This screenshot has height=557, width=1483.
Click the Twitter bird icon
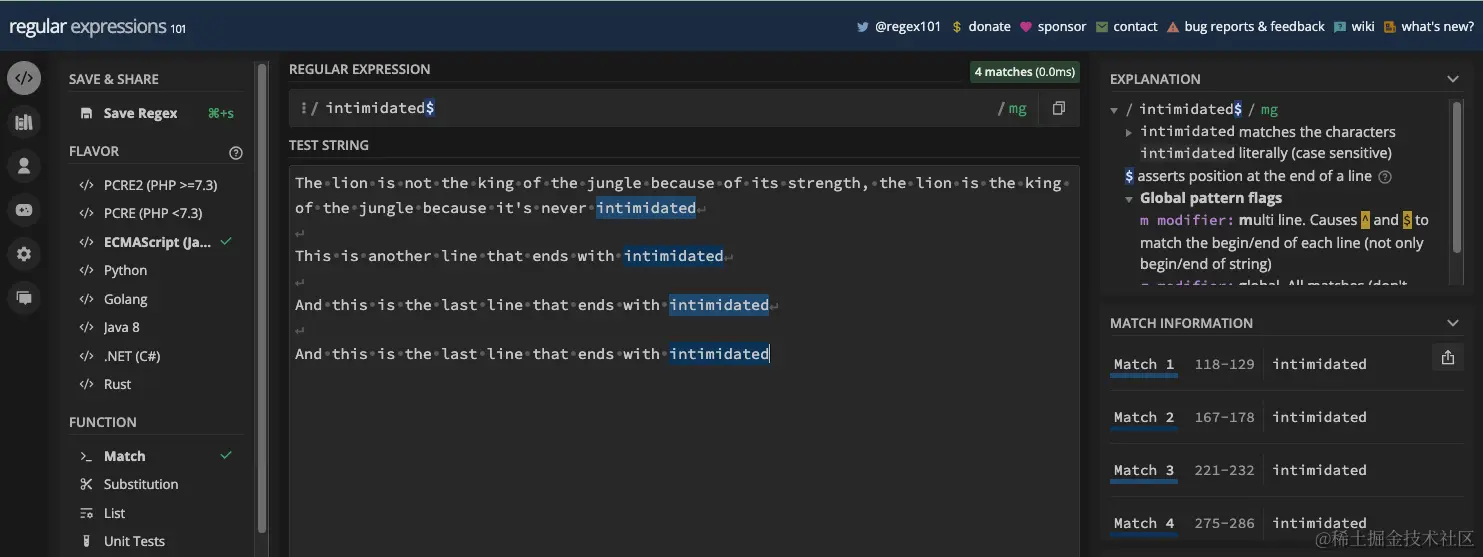tap(862, 27)
